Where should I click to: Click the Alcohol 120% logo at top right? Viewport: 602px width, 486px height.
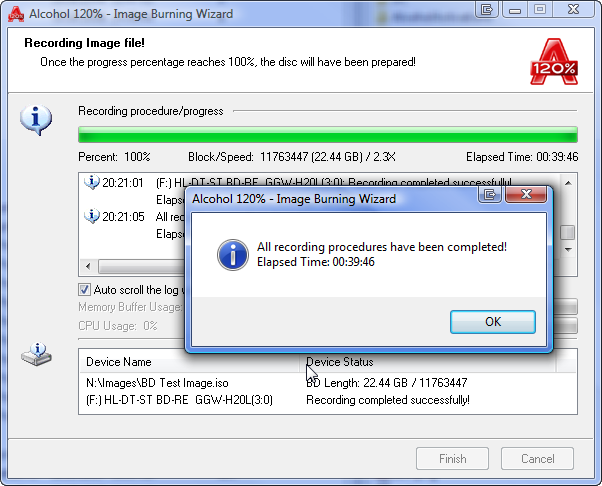(554, 61)
